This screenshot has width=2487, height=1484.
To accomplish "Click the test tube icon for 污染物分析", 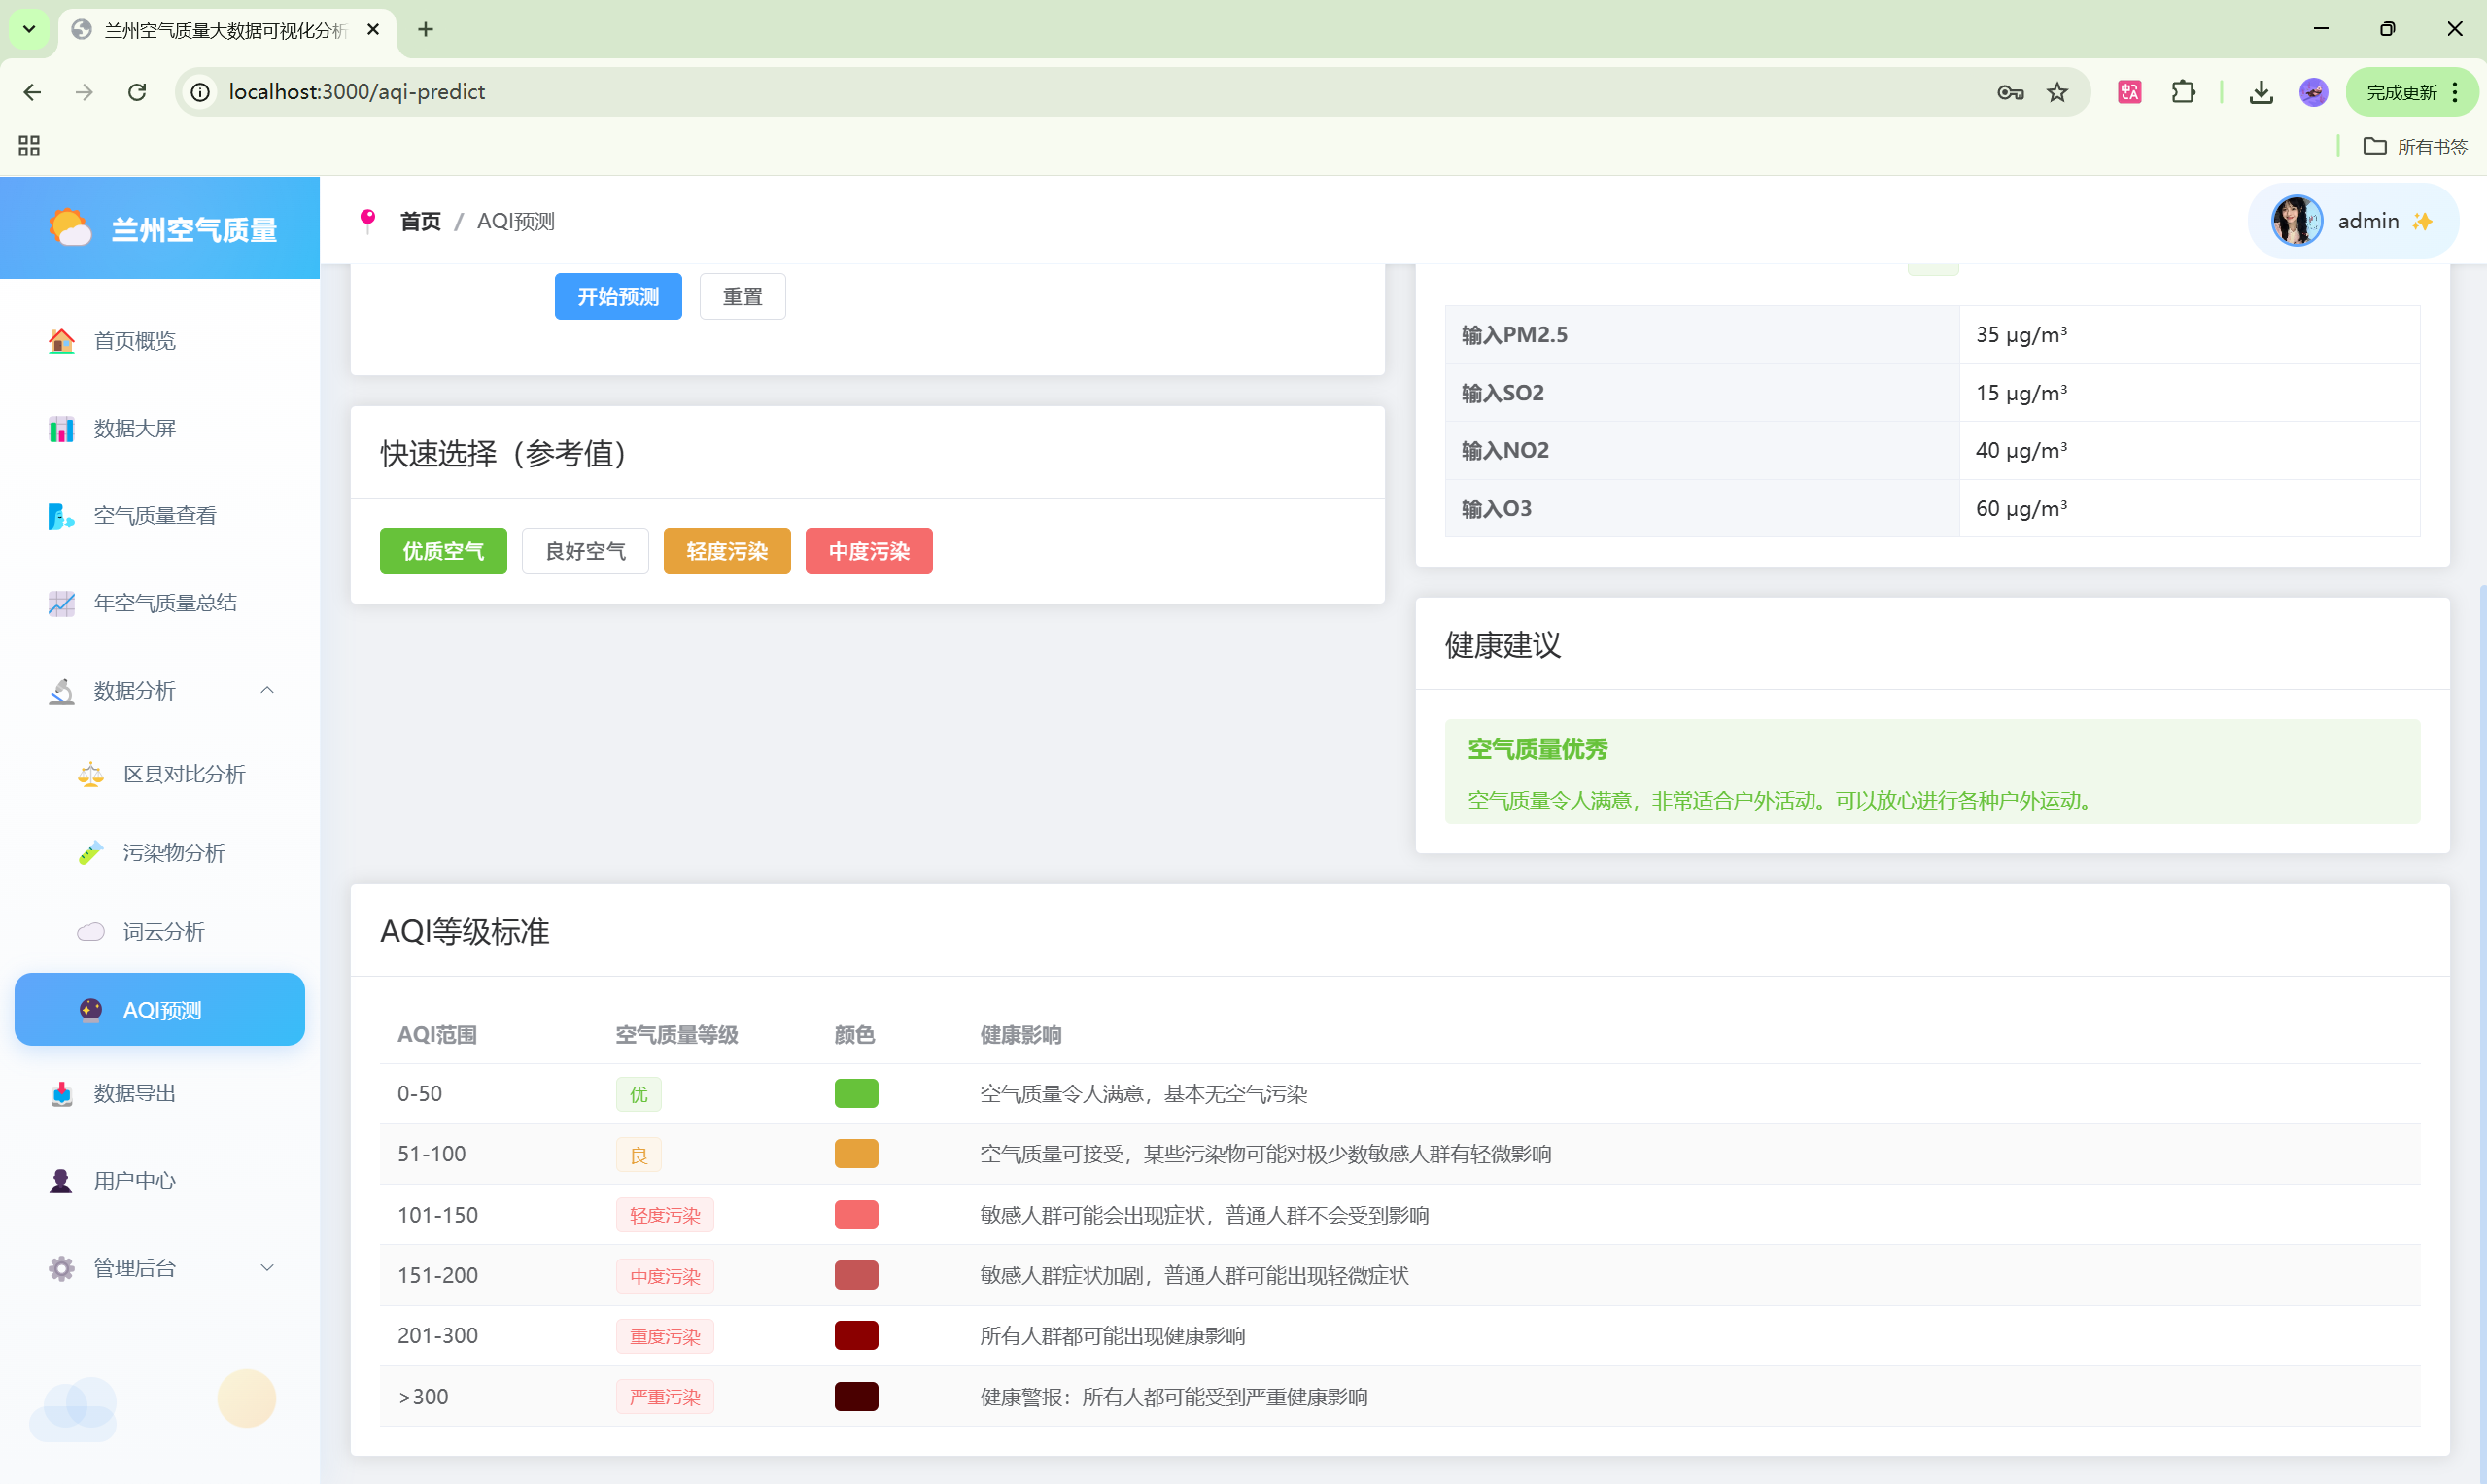I will point(91,853).
